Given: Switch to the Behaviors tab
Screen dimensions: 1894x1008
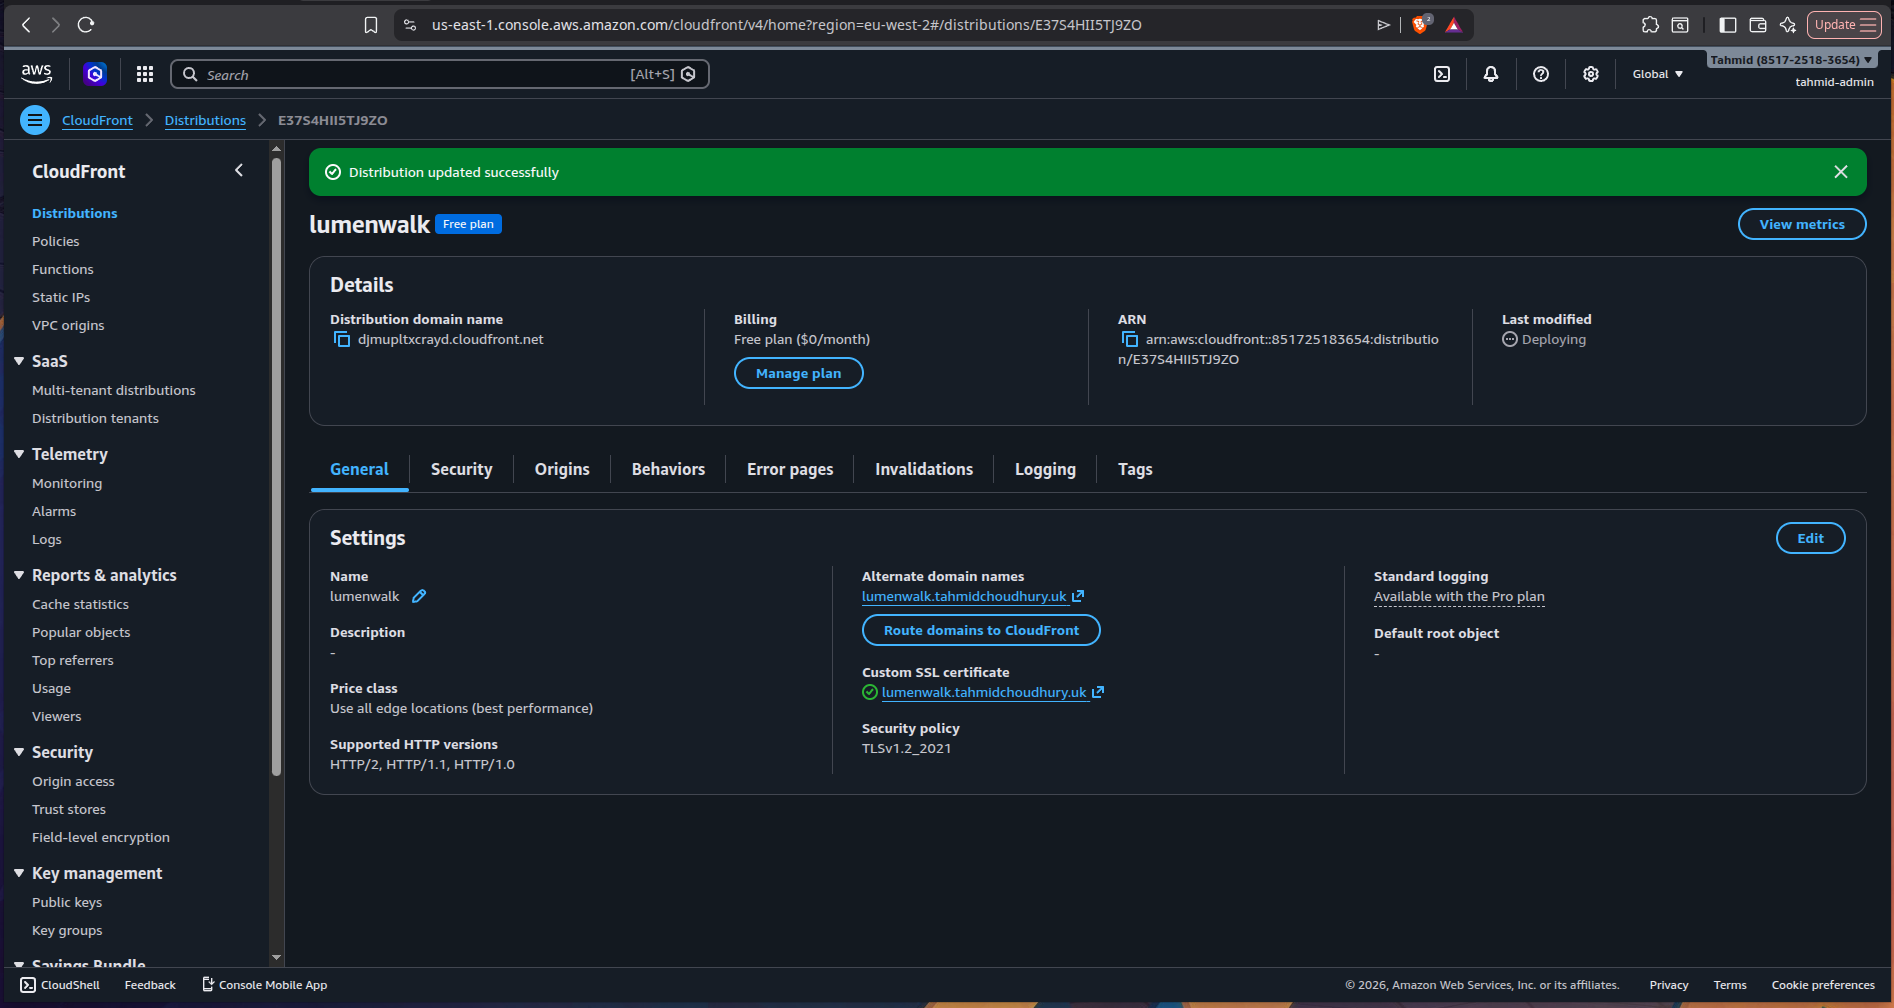Looking at the screenshot, I should [668, 470].
